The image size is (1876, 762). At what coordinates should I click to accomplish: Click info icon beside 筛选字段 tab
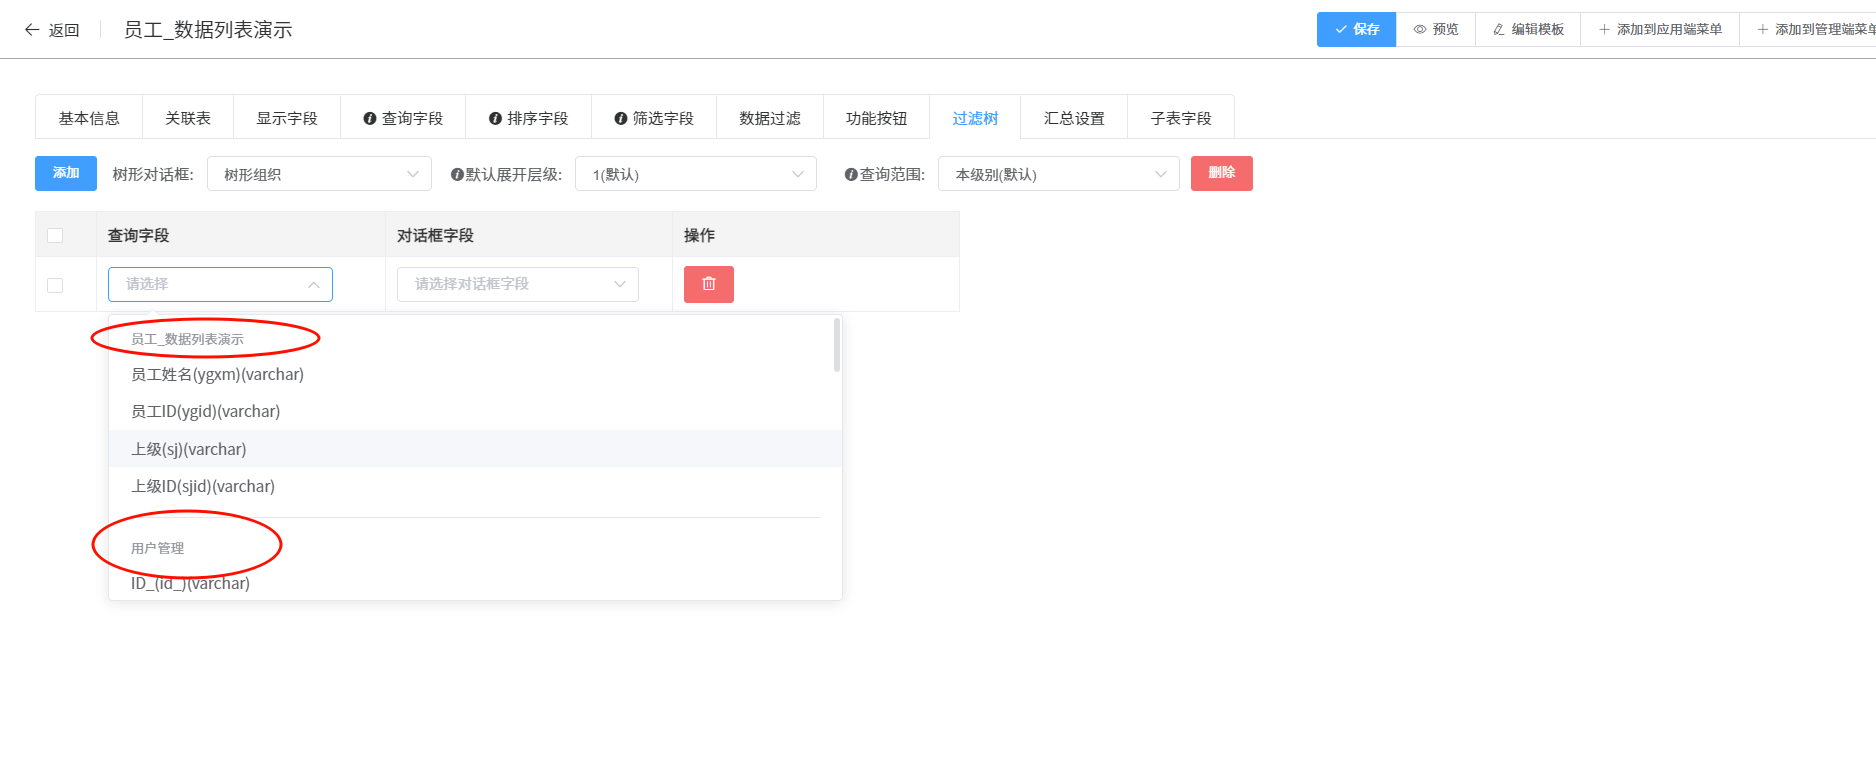(621, 119)
